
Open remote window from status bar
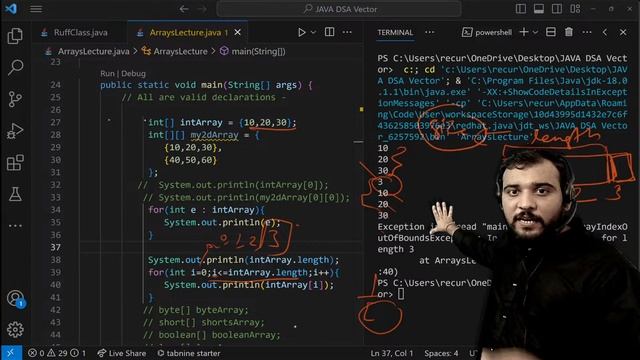11,353
